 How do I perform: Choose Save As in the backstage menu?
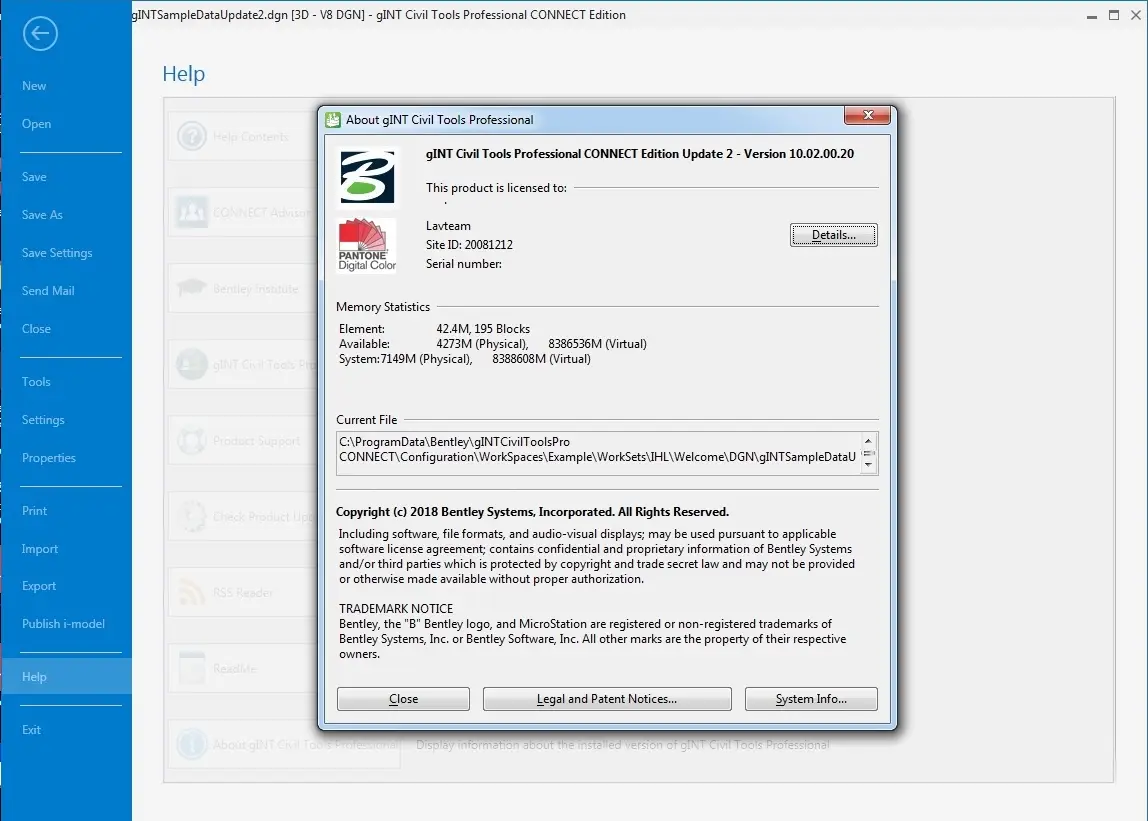coord(42,215)
